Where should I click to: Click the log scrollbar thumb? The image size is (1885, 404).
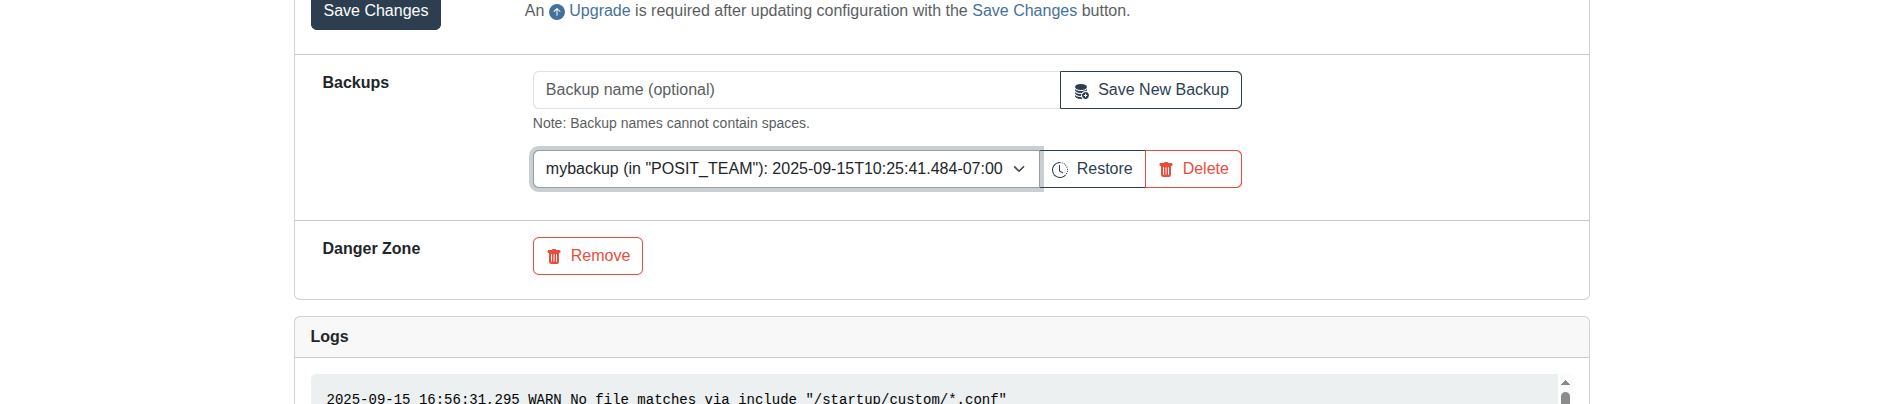[x=1565, y=397]
